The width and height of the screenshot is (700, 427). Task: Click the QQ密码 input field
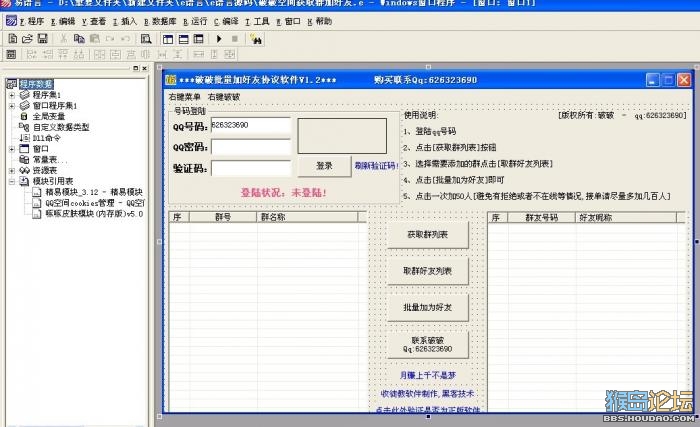(x=251, y=147)
